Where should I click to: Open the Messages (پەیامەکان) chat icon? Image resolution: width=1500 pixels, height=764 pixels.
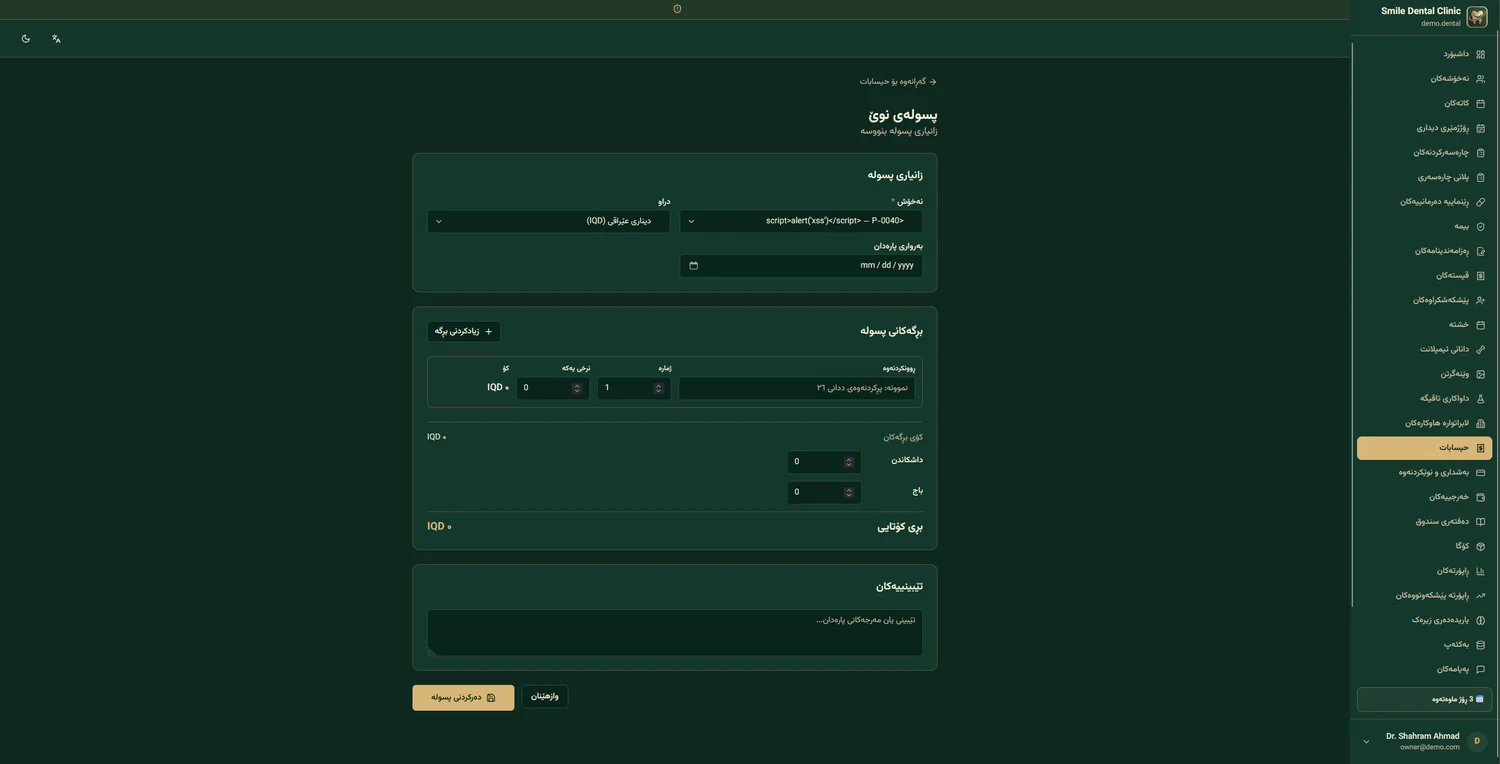1481,669
